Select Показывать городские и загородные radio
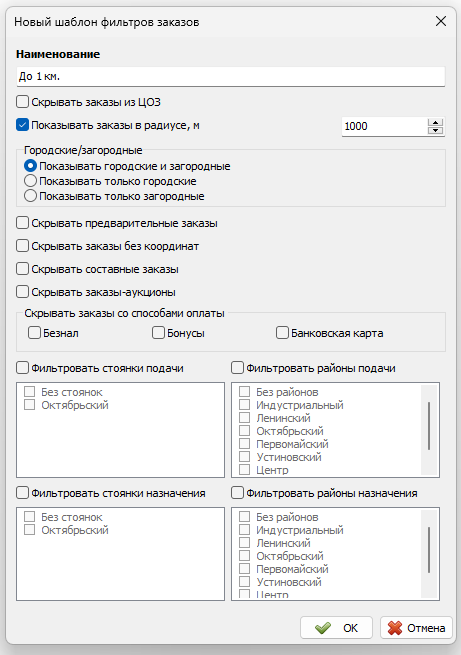461x655 pixels. pos(30,166)
